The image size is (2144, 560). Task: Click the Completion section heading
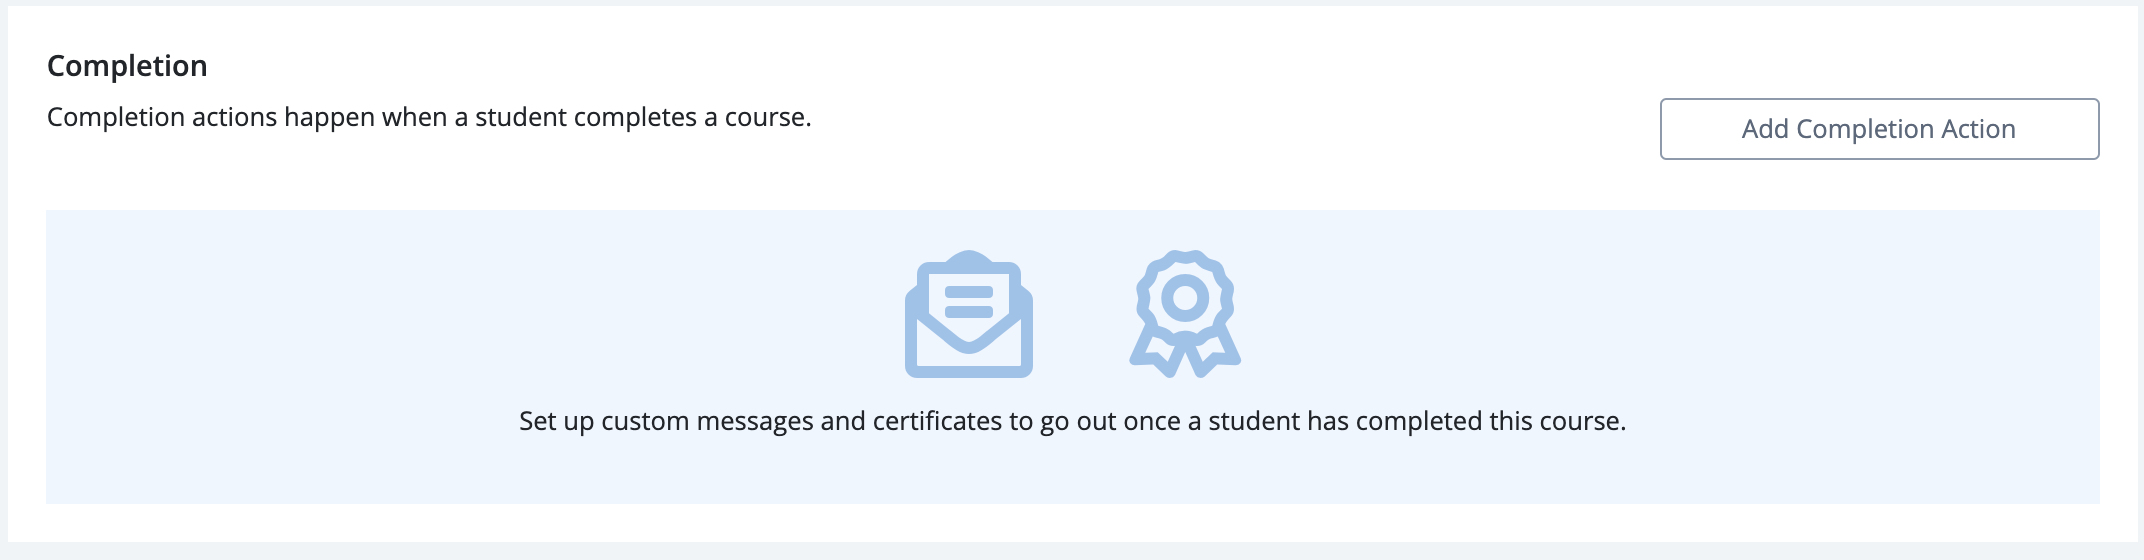(127, 66)
